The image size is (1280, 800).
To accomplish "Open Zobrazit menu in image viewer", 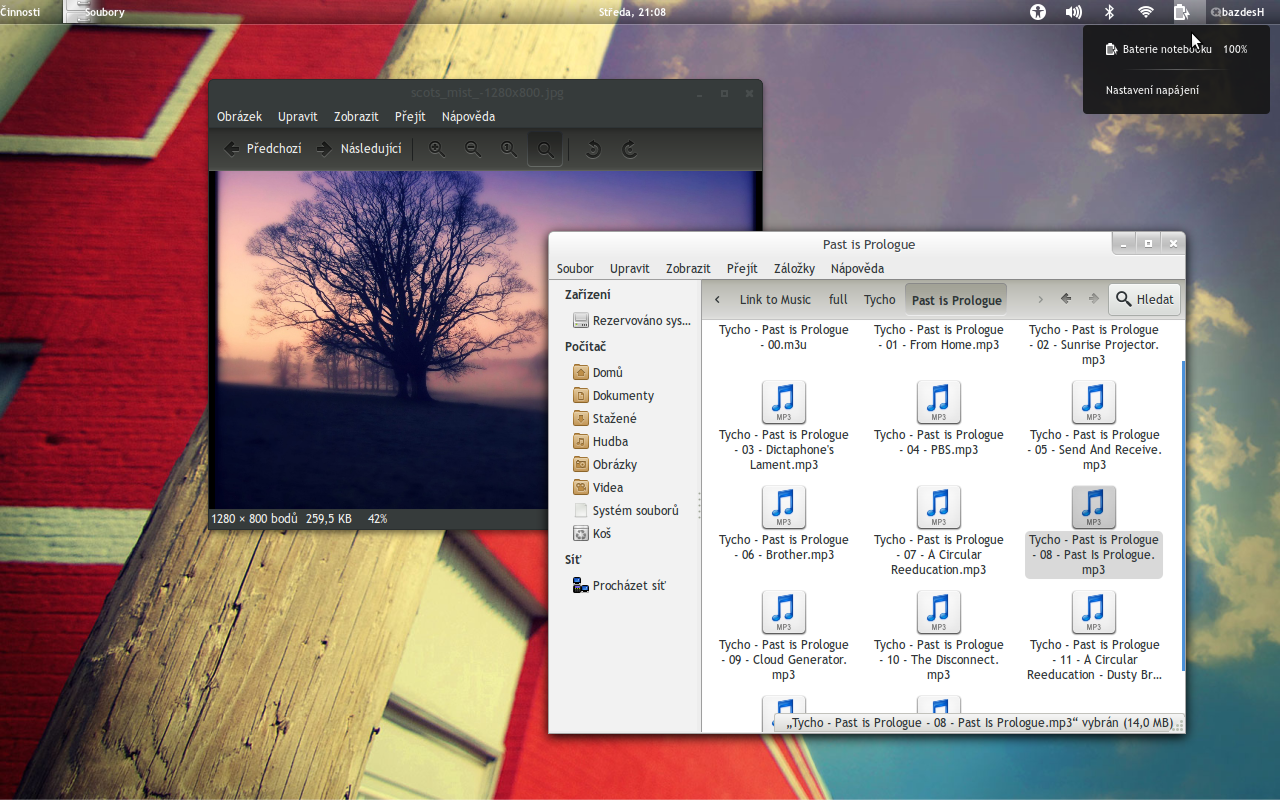I will [x=356, y=116].
